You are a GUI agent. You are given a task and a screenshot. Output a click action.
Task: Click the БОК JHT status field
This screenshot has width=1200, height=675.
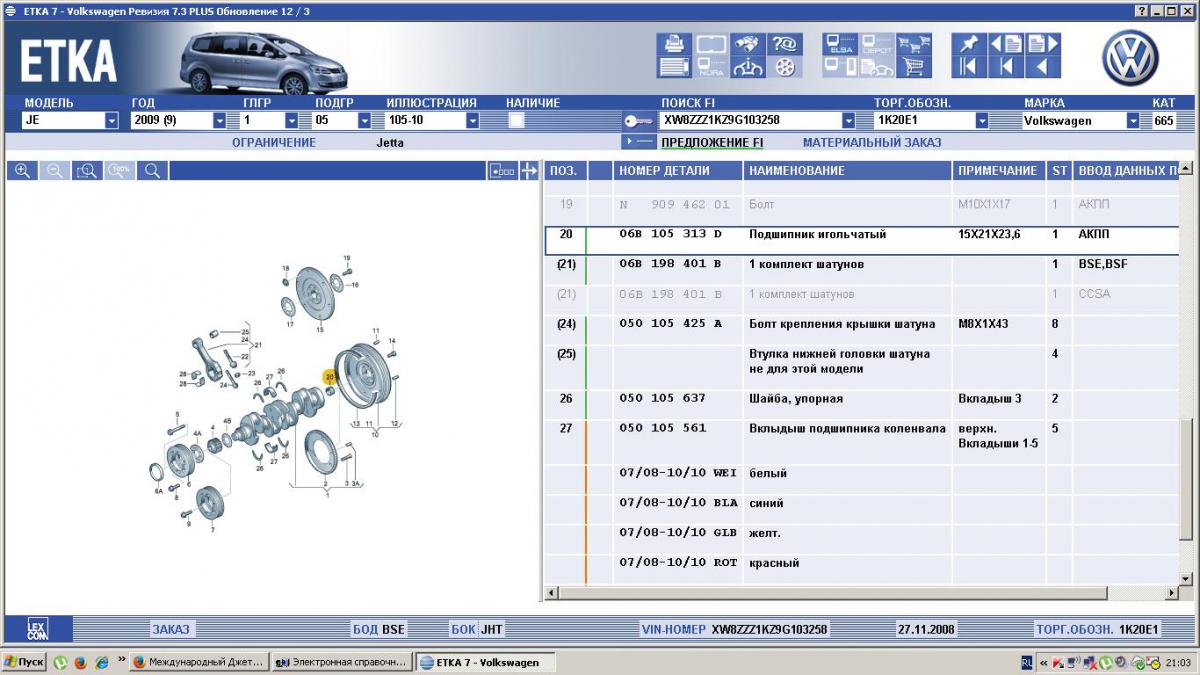click(x=477, y=629)
